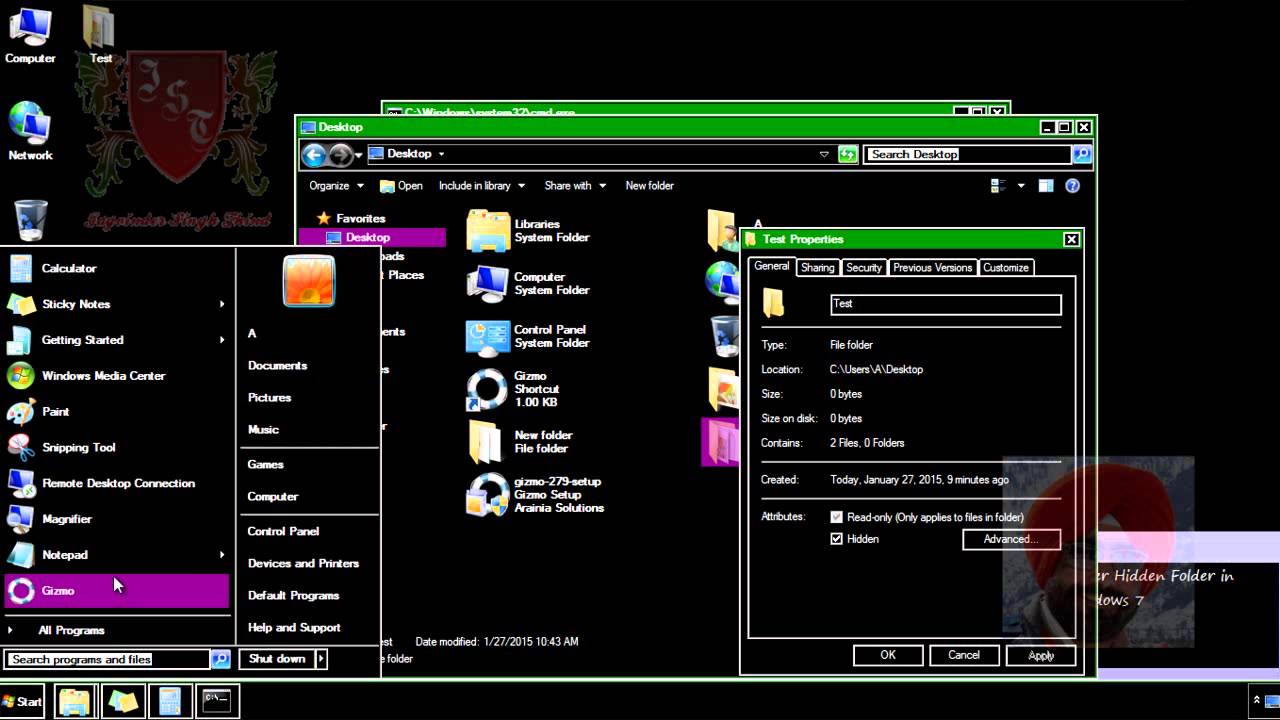Screen dimensions: 1280x720
Task: Expand Notepad jump list arrow
Action: [222, 555]
